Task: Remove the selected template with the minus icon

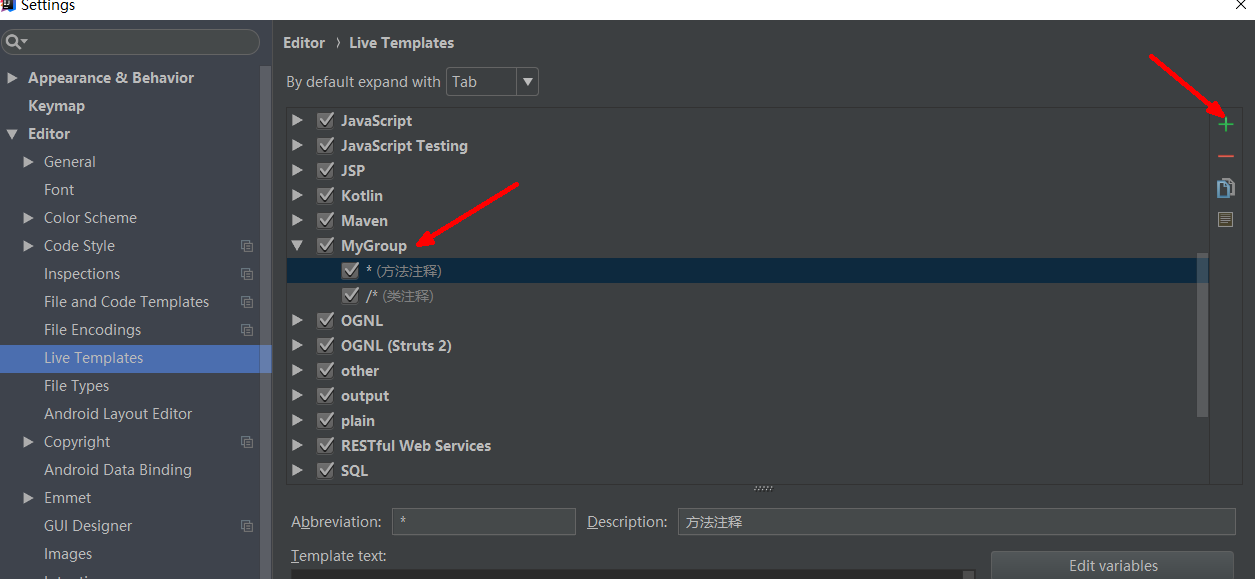Action: click(1226, 157)
